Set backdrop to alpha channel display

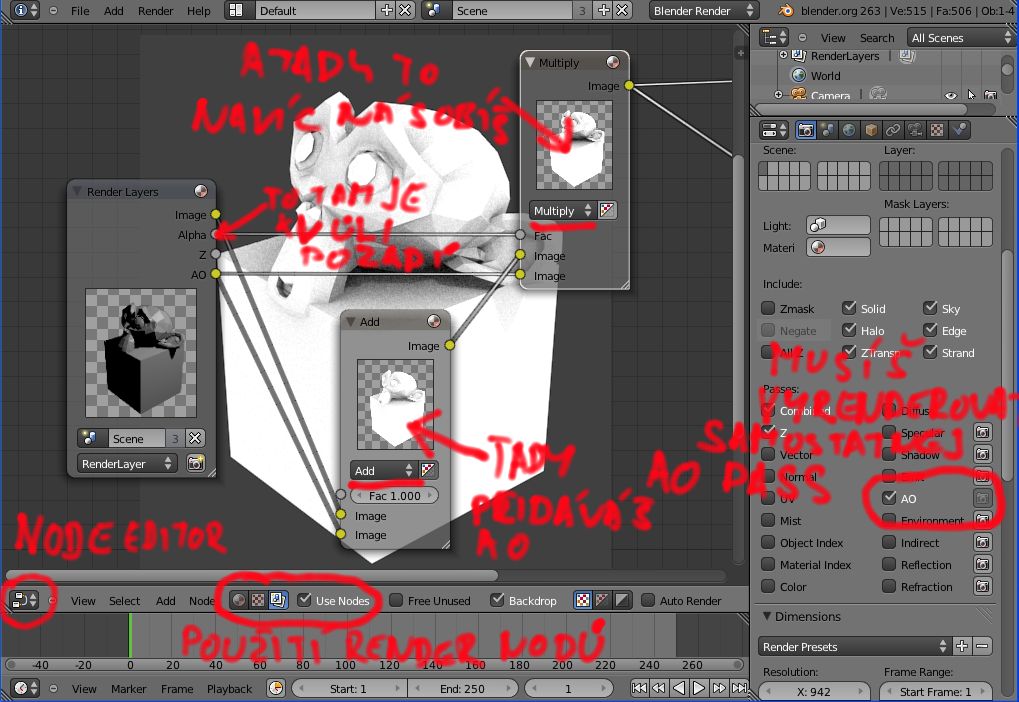622,600
